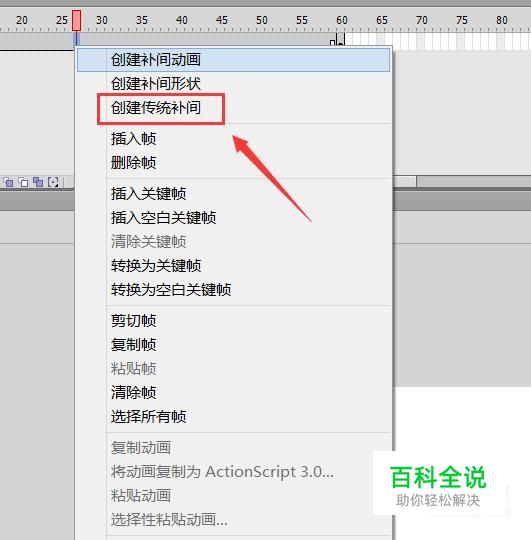The height and width of the screenshot is (540, 531).
Task: Click the greyed 清除关键帧 item
Action: [233, 241]
